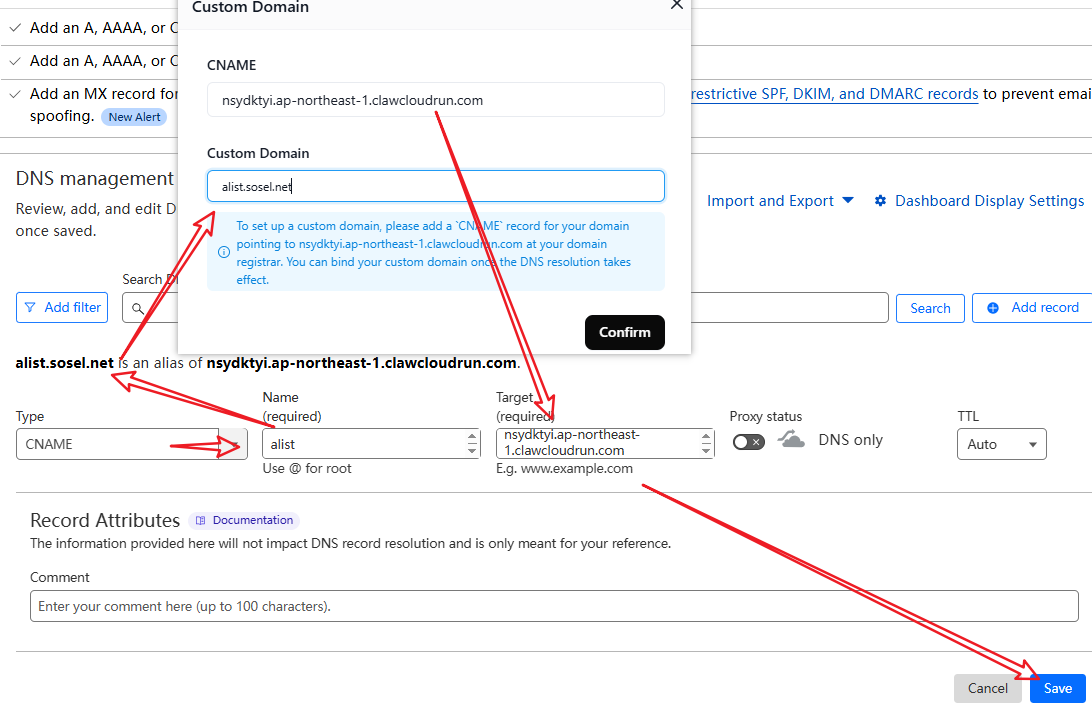Click the Search button next to Add record

930,308
